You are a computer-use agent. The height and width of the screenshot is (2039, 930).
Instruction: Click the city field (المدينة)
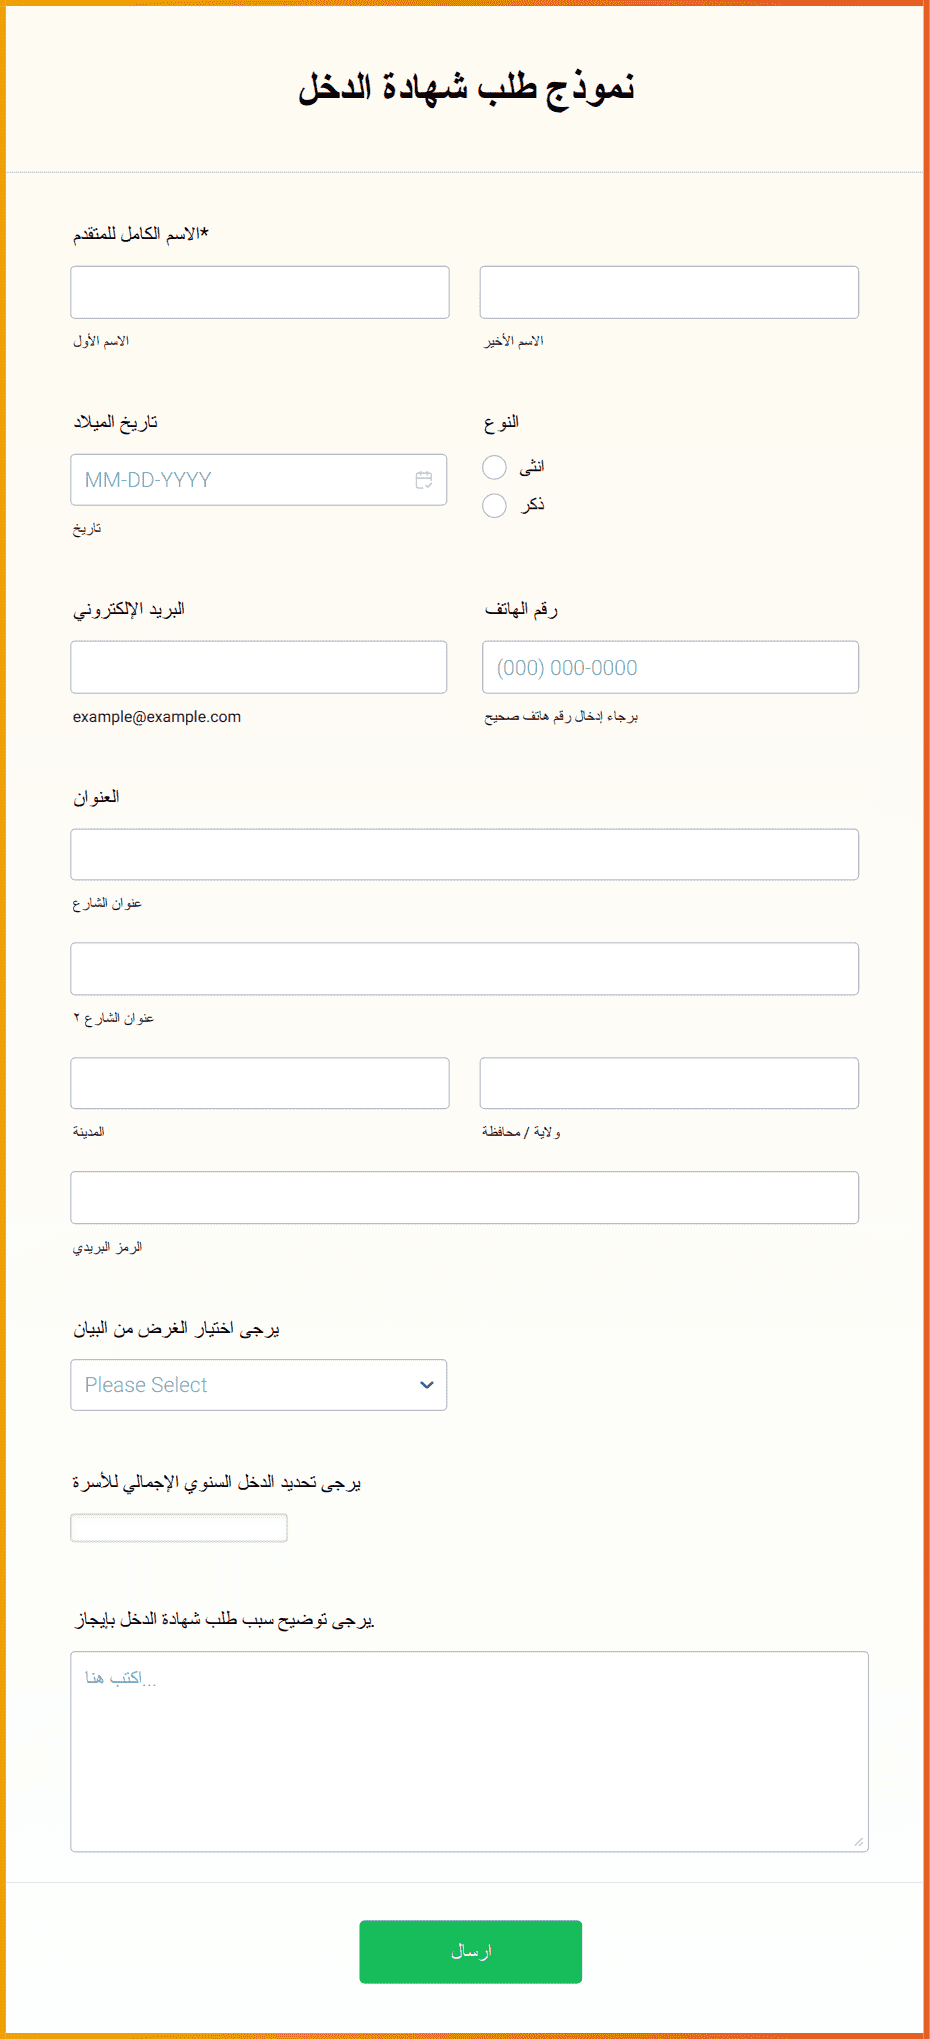[x=260, y=1083]
